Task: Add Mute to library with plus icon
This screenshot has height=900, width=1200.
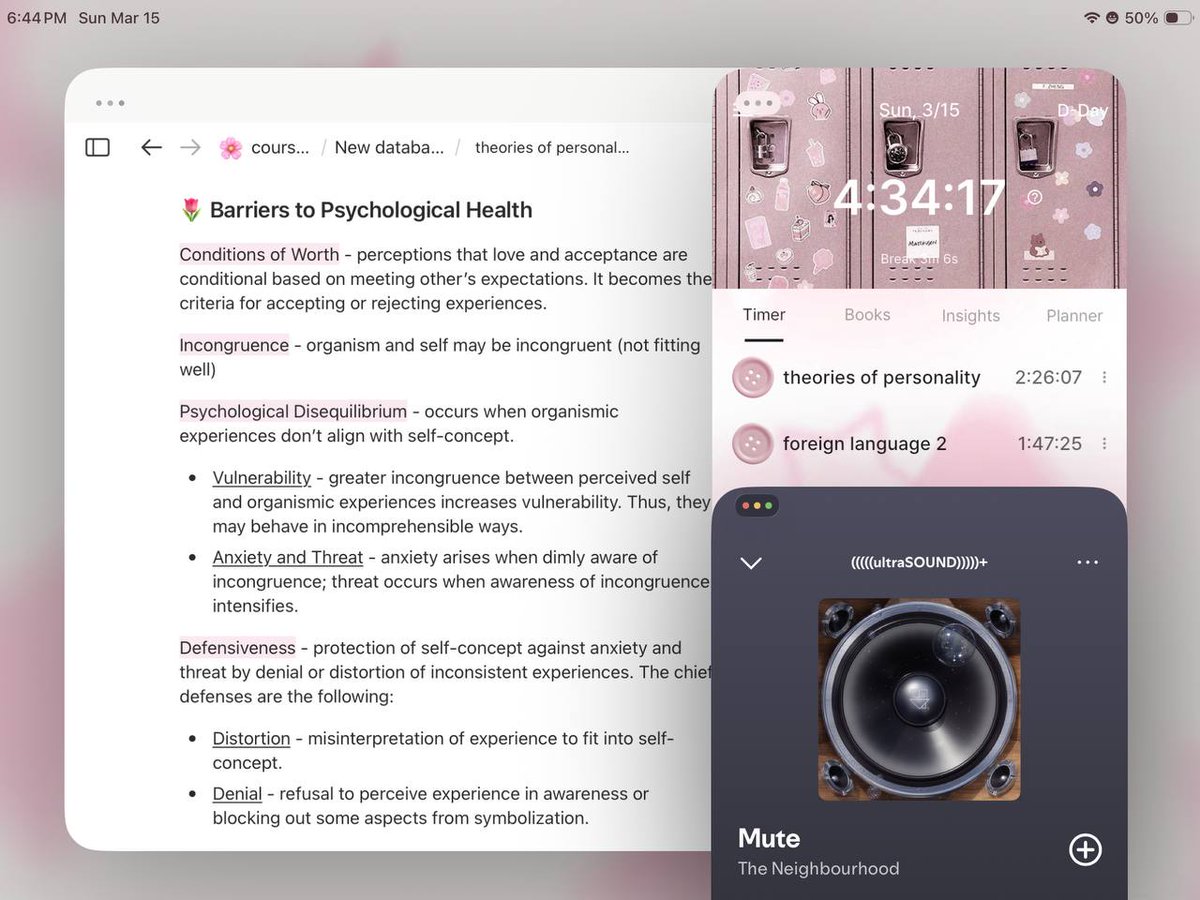Action: [1085, 850]
